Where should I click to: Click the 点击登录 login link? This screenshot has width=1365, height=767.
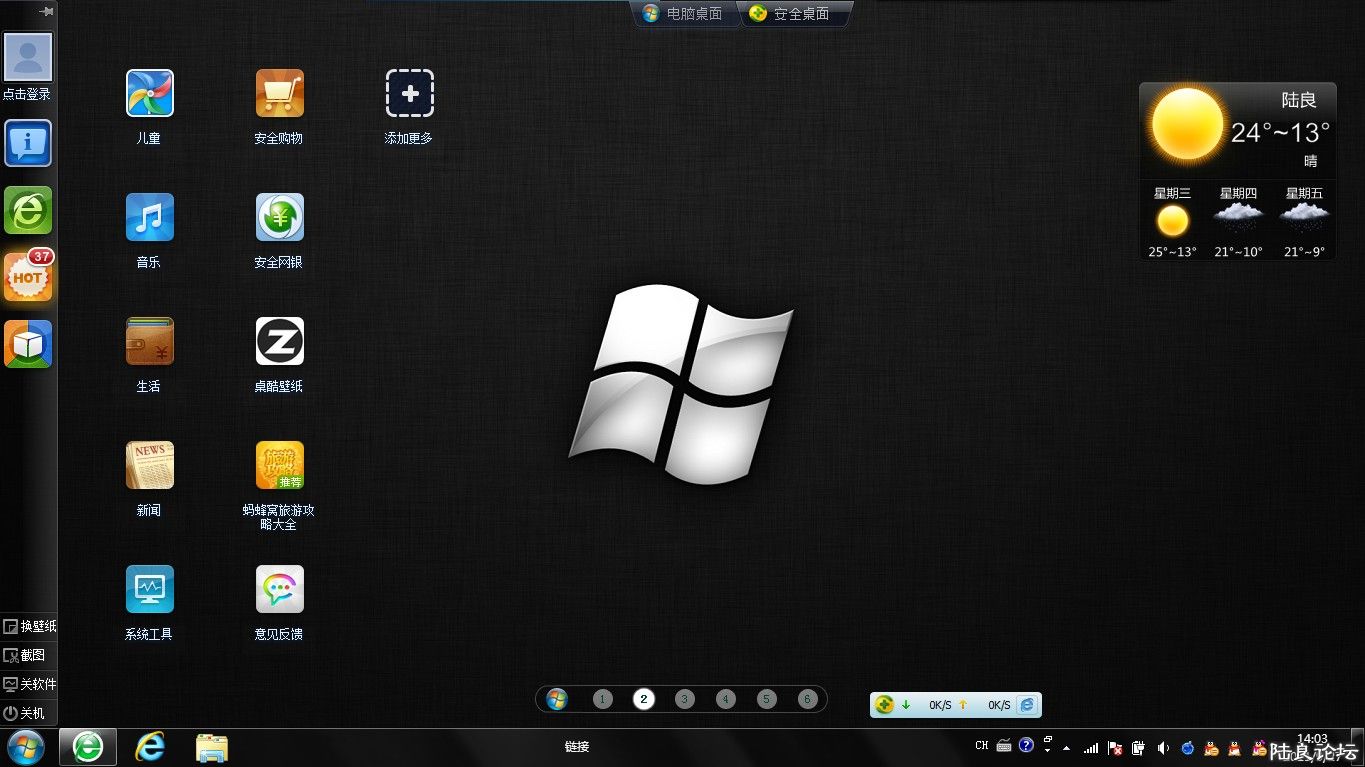27,94
